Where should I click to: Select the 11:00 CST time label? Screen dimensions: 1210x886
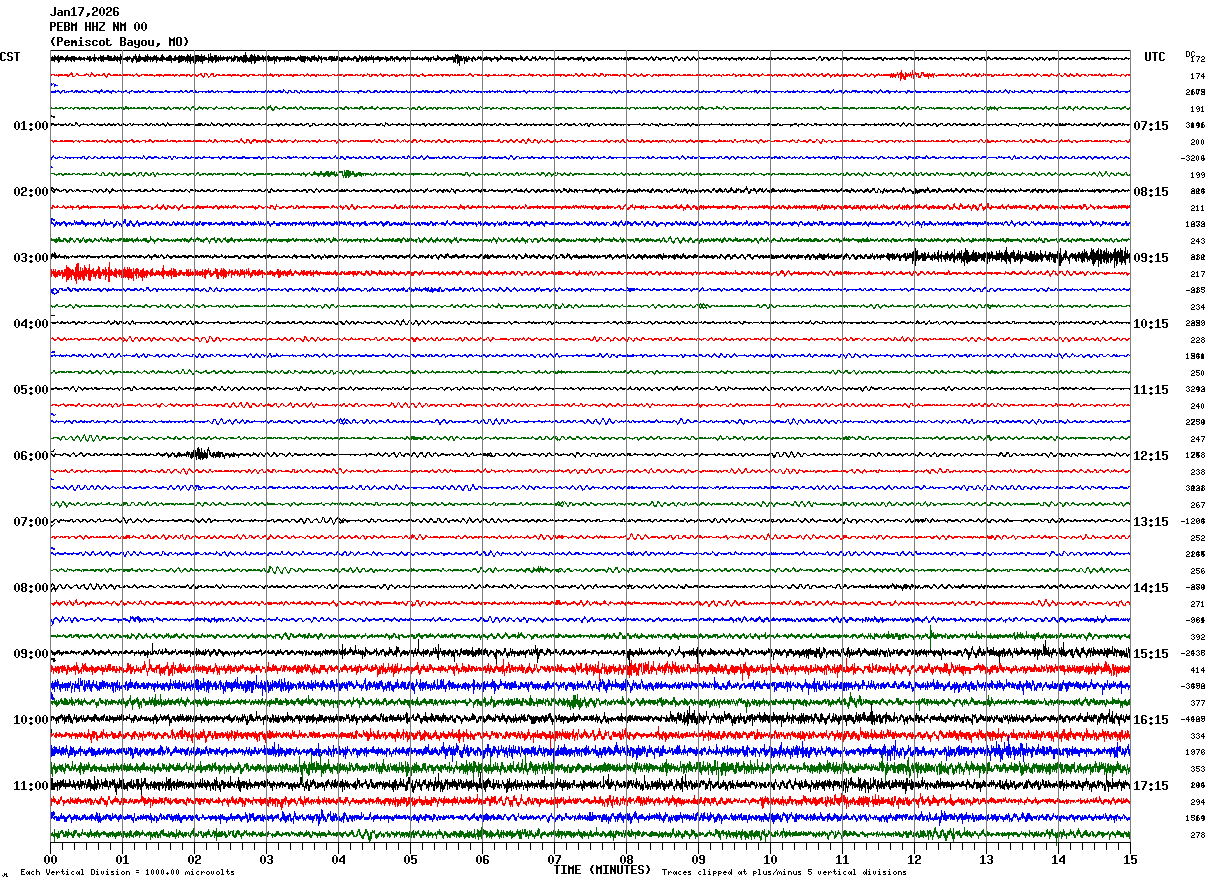[x=31, y=786]
